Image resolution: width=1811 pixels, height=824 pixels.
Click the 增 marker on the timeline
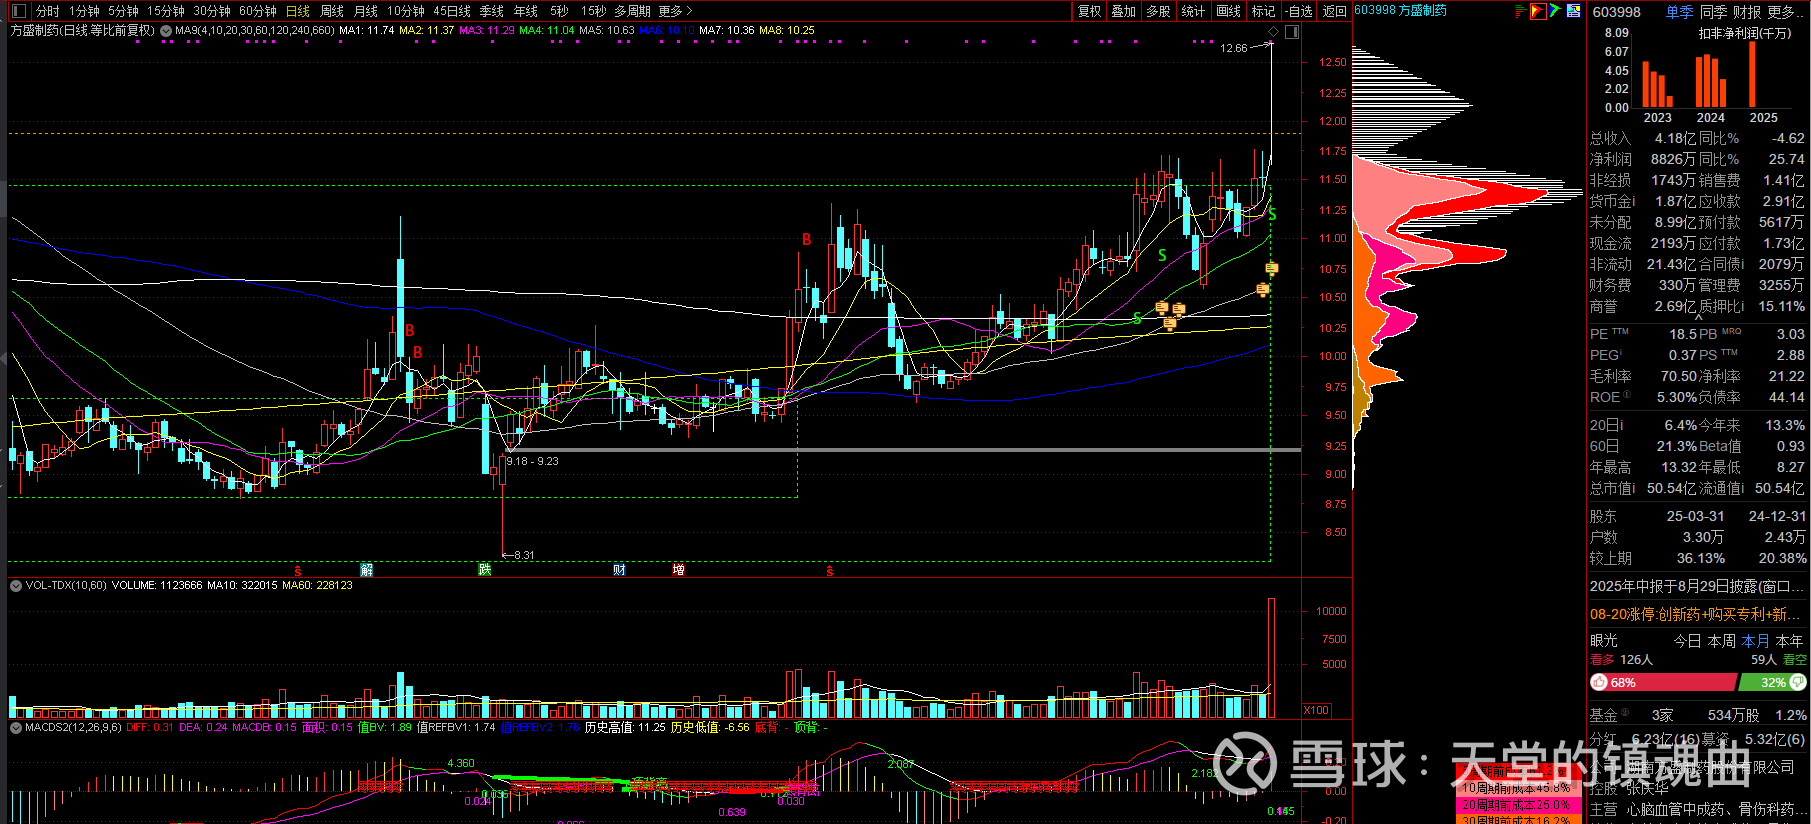coord(679,570)
